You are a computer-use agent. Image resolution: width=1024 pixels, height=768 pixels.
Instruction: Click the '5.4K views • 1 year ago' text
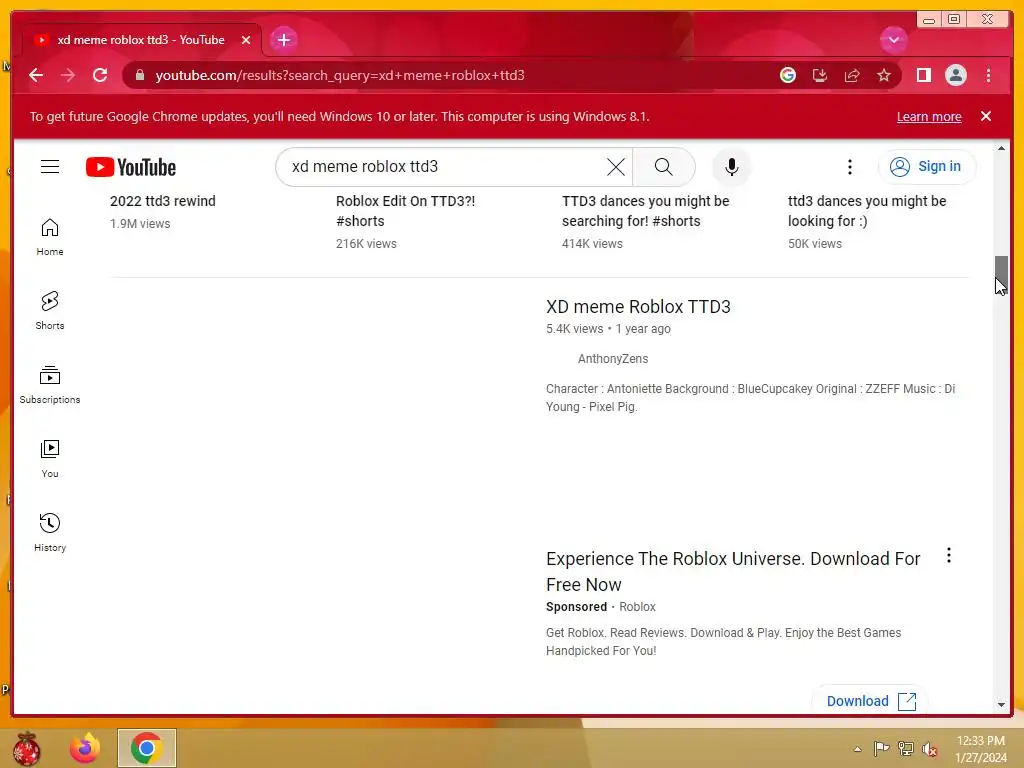click(x=608, y=328)
